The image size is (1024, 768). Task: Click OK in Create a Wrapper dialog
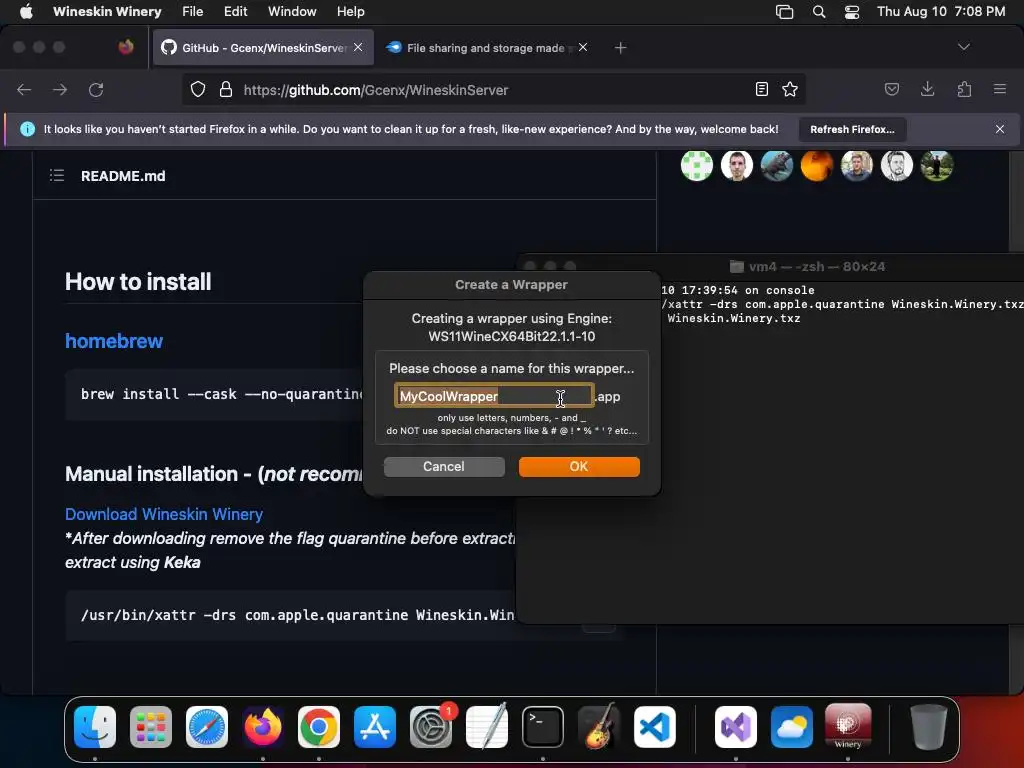(x=579, y=466)
